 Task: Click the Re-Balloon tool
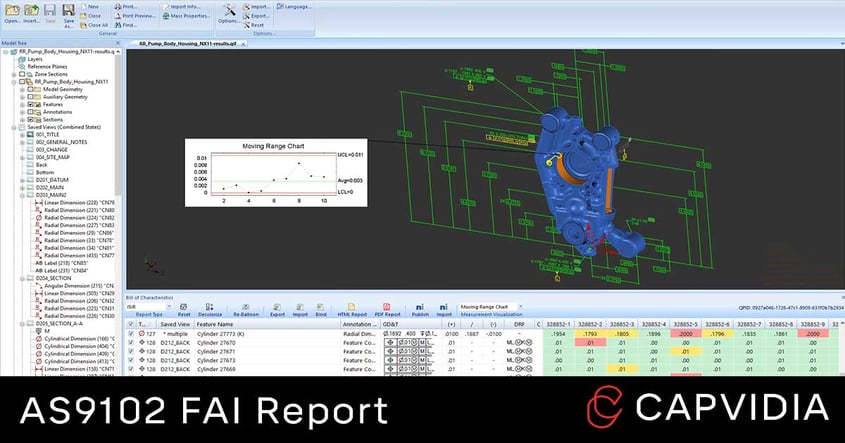[x=246, y=310]
